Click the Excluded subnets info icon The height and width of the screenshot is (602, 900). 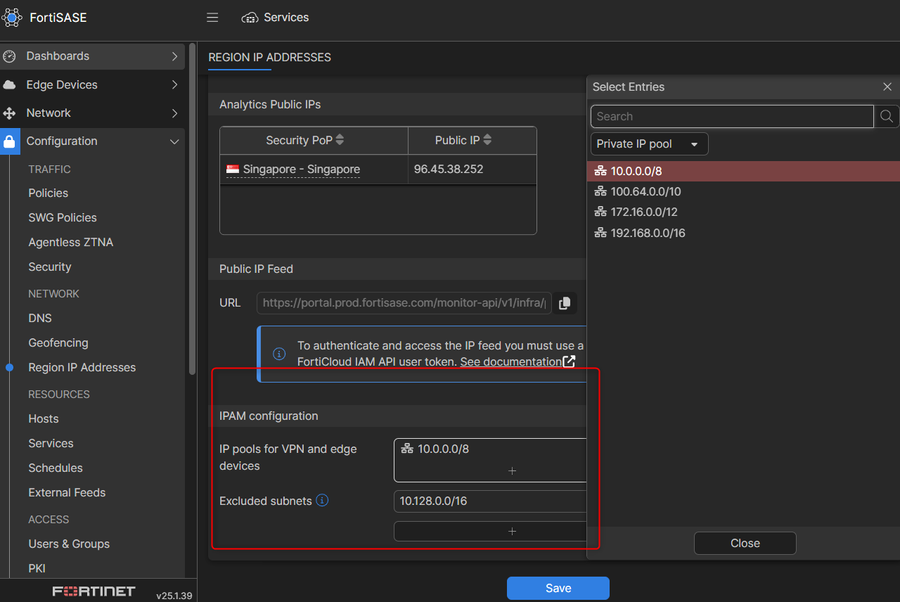tap(322, 501)
